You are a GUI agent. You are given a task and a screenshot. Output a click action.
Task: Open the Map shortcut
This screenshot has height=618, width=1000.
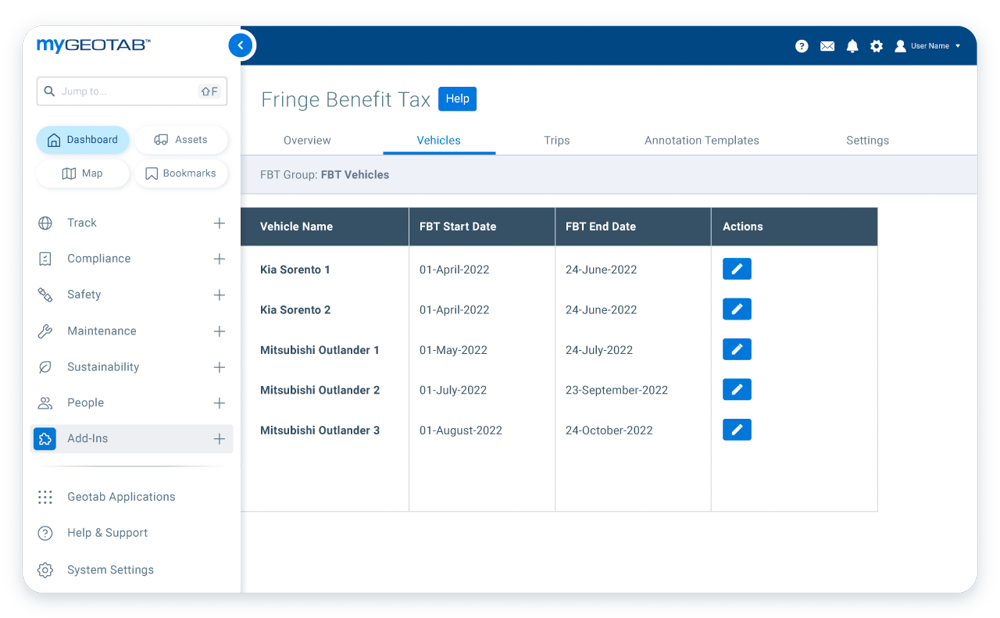tap(83, 173)
